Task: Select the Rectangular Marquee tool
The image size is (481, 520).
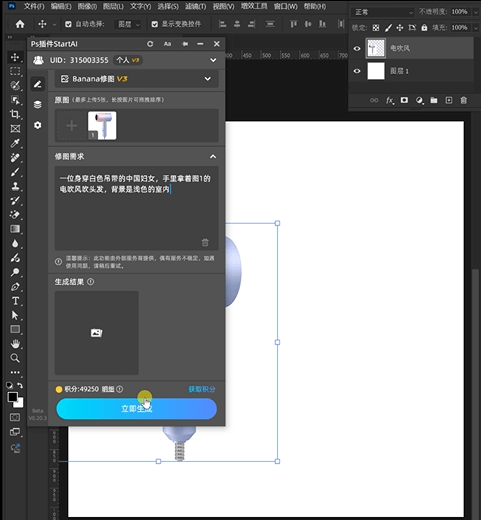Action: click(x=15, y=71)
